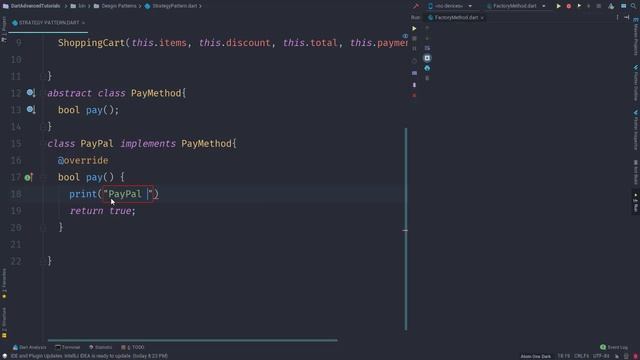Screen dimensions: 640x360
Task: Click the IDE and Plugin Updates status message
Action: coord(89,356)
